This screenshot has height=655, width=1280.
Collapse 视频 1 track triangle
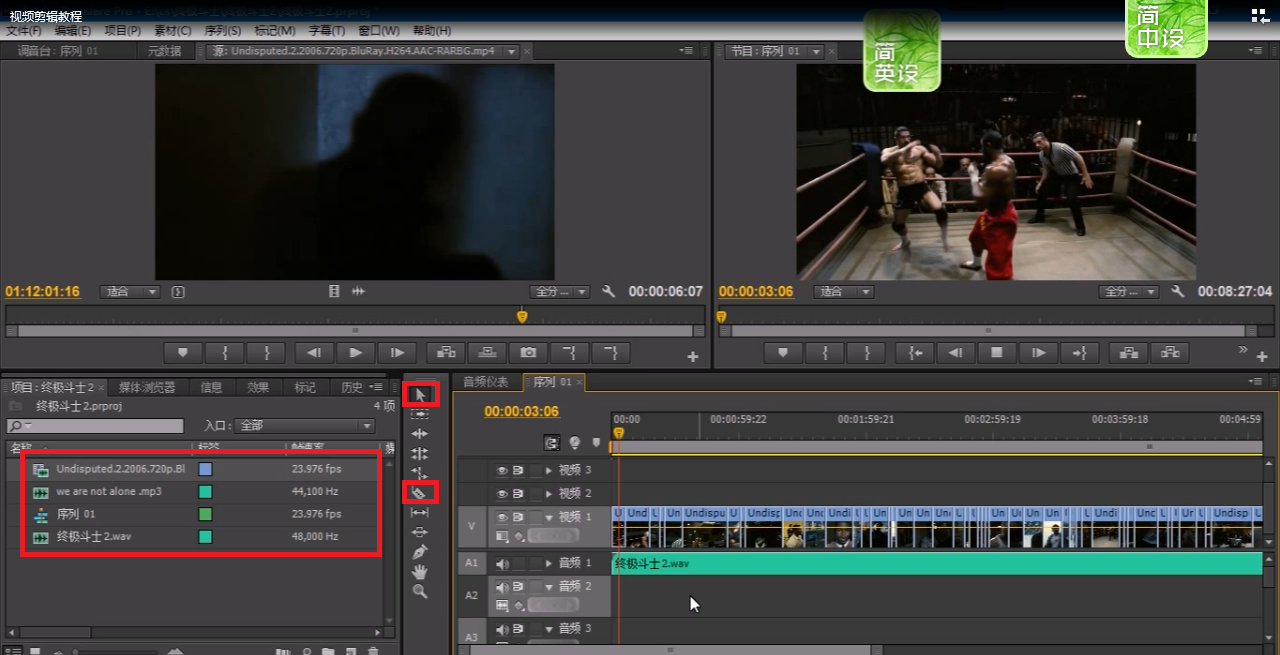point(548,517)
